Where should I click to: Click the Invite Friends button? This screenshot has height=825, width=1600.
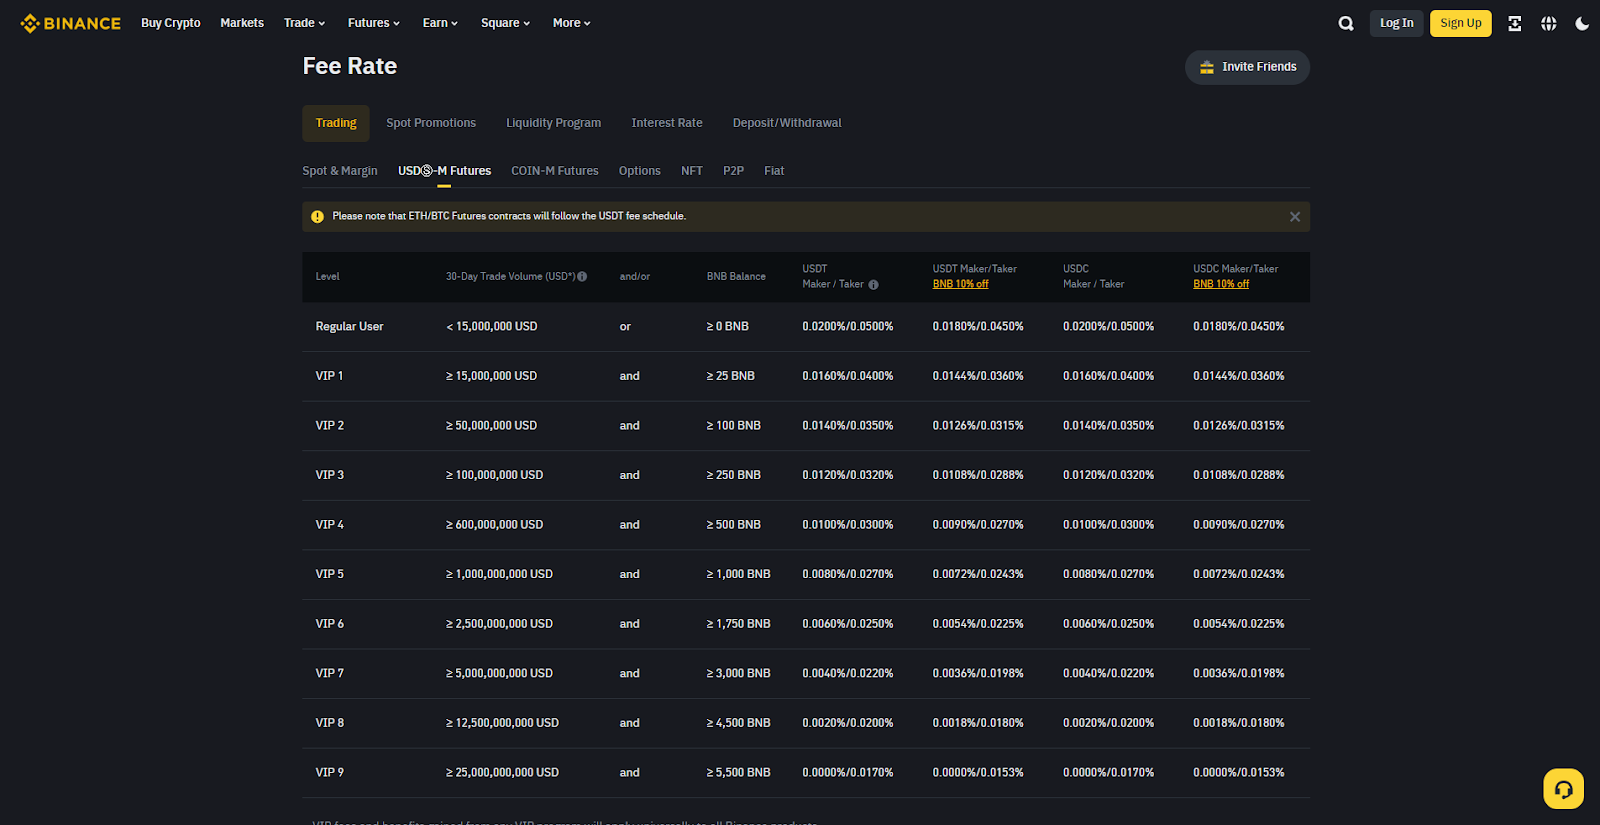point(1247,67)
